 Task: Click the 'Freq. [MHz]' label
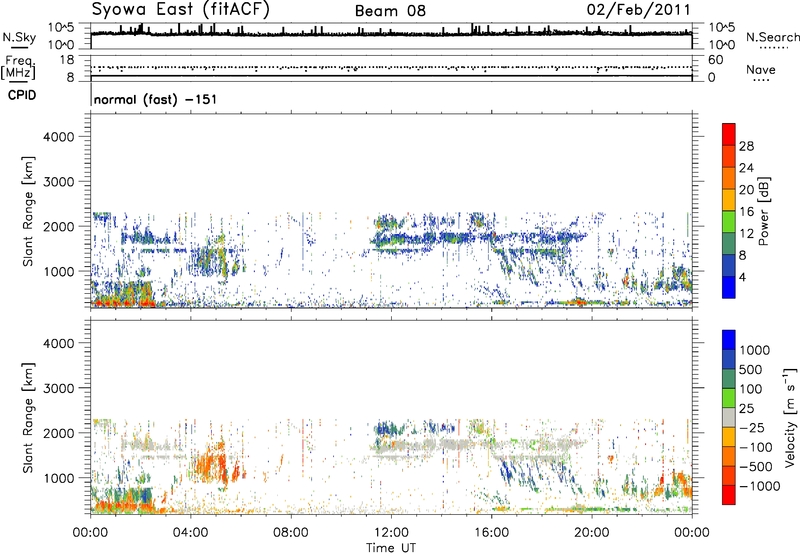click(x=18, y=68)
